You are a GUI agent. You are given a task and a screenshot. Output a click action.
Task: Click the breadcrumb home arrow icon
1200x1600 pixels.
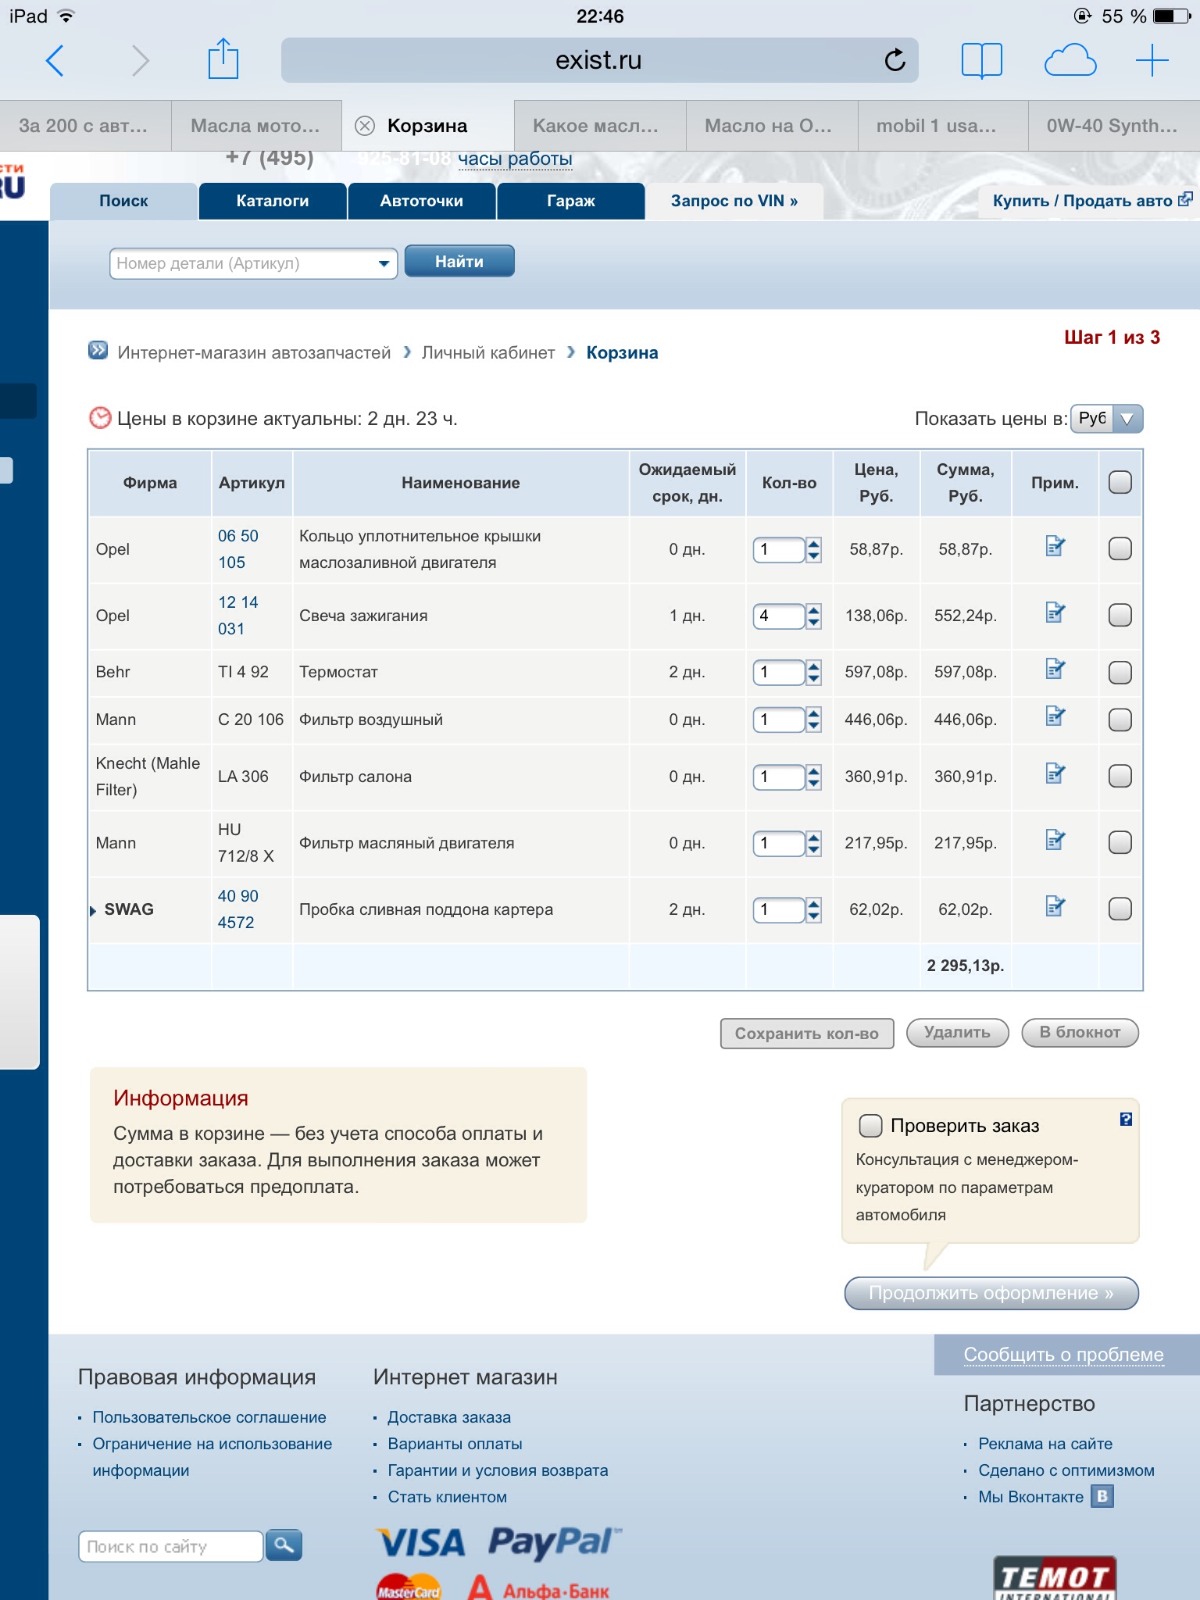[98, 350]
